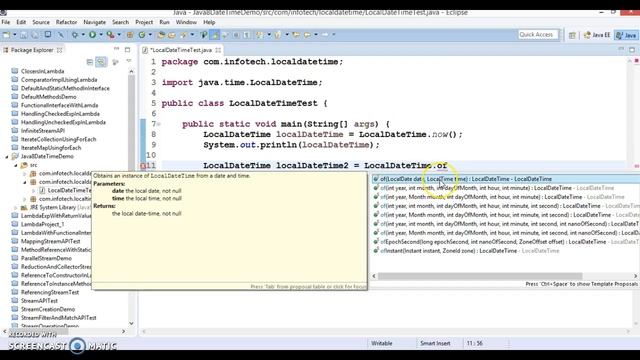Collapse the src folder node

[16, 165]
